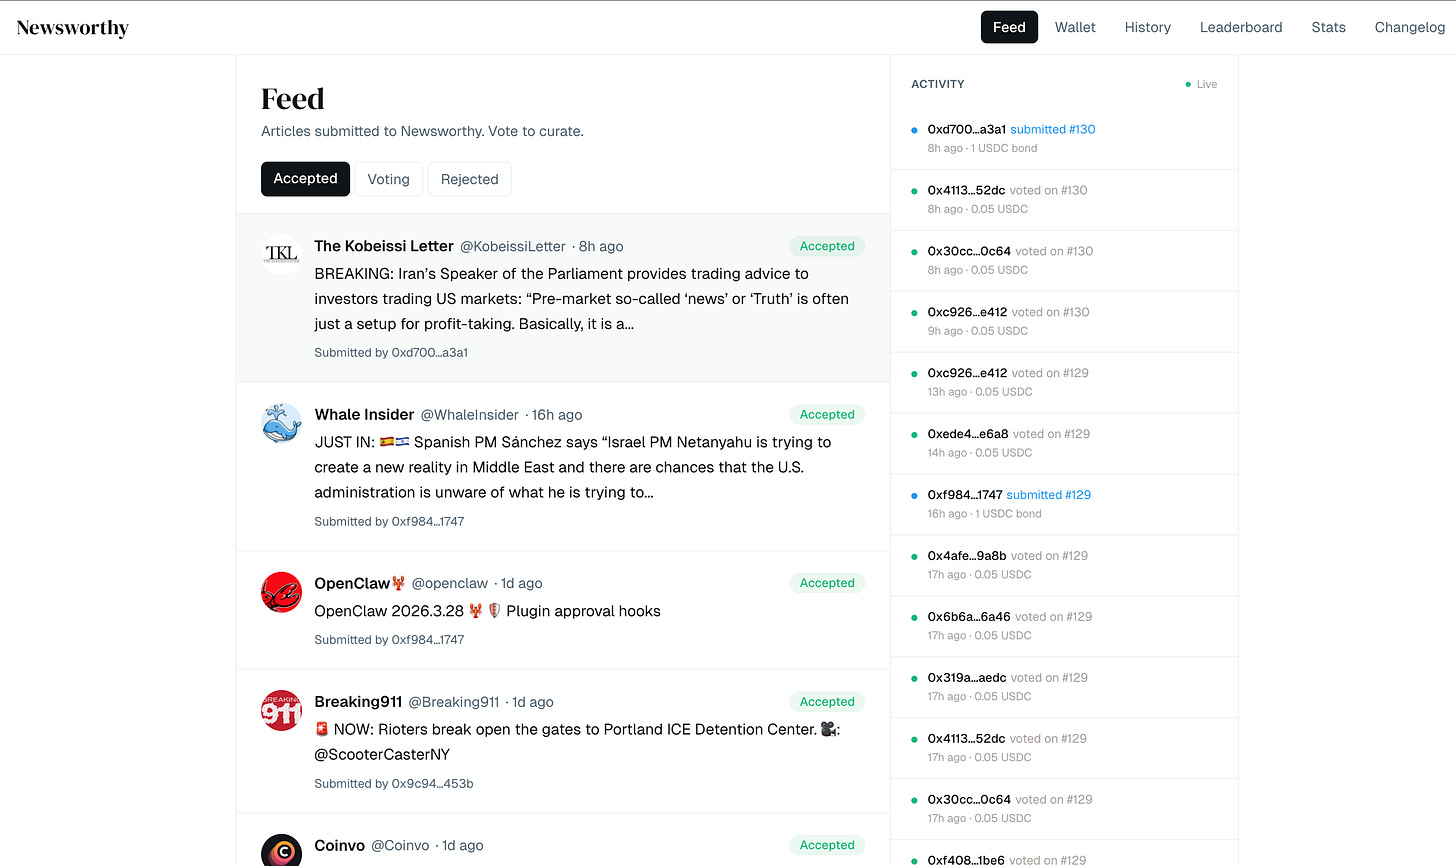Click the Accepted badge on OpenClaw post

tap(827, 583)
